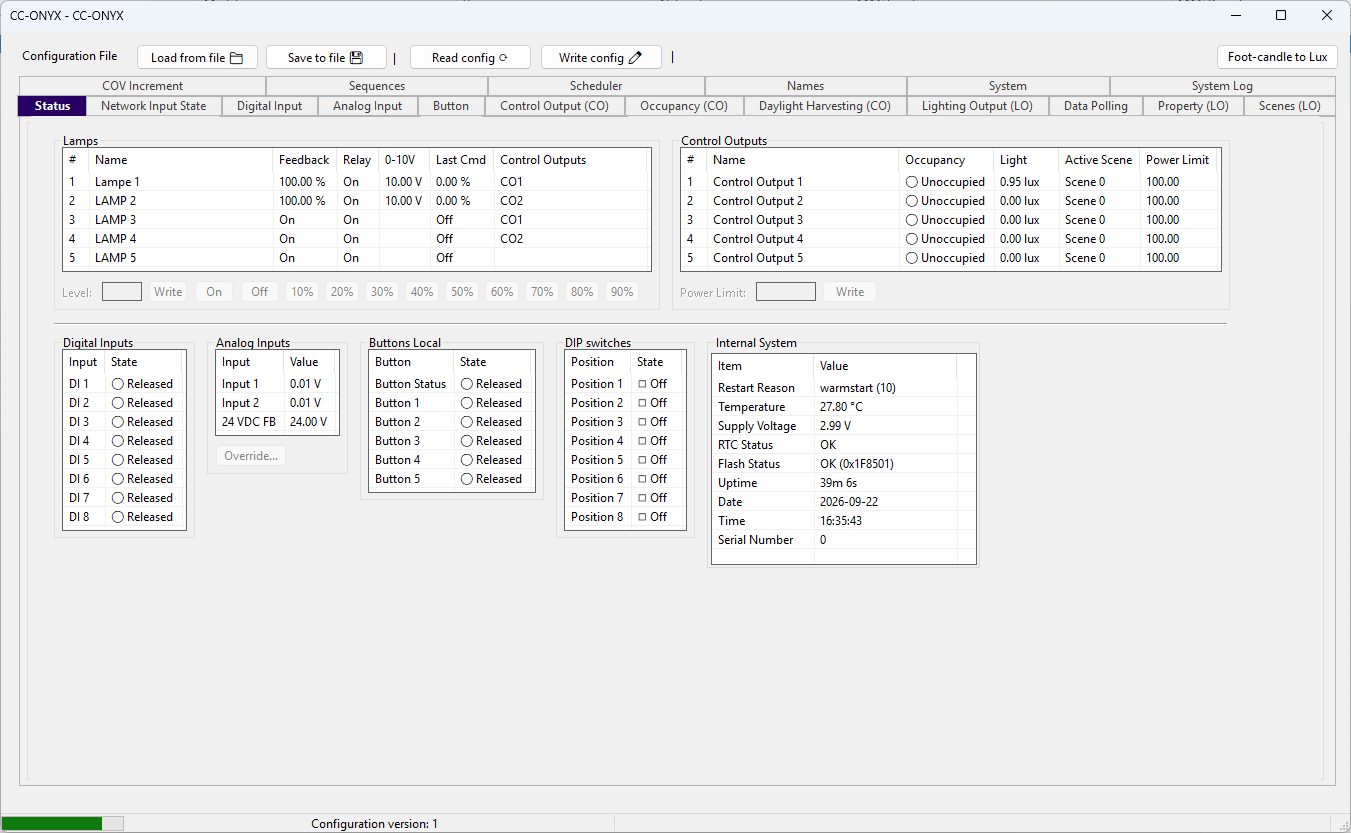Viewport: 1351px width, 833px height.
Task: Click the Feedback column header in Lamps
Action: [x=304, y=160]
